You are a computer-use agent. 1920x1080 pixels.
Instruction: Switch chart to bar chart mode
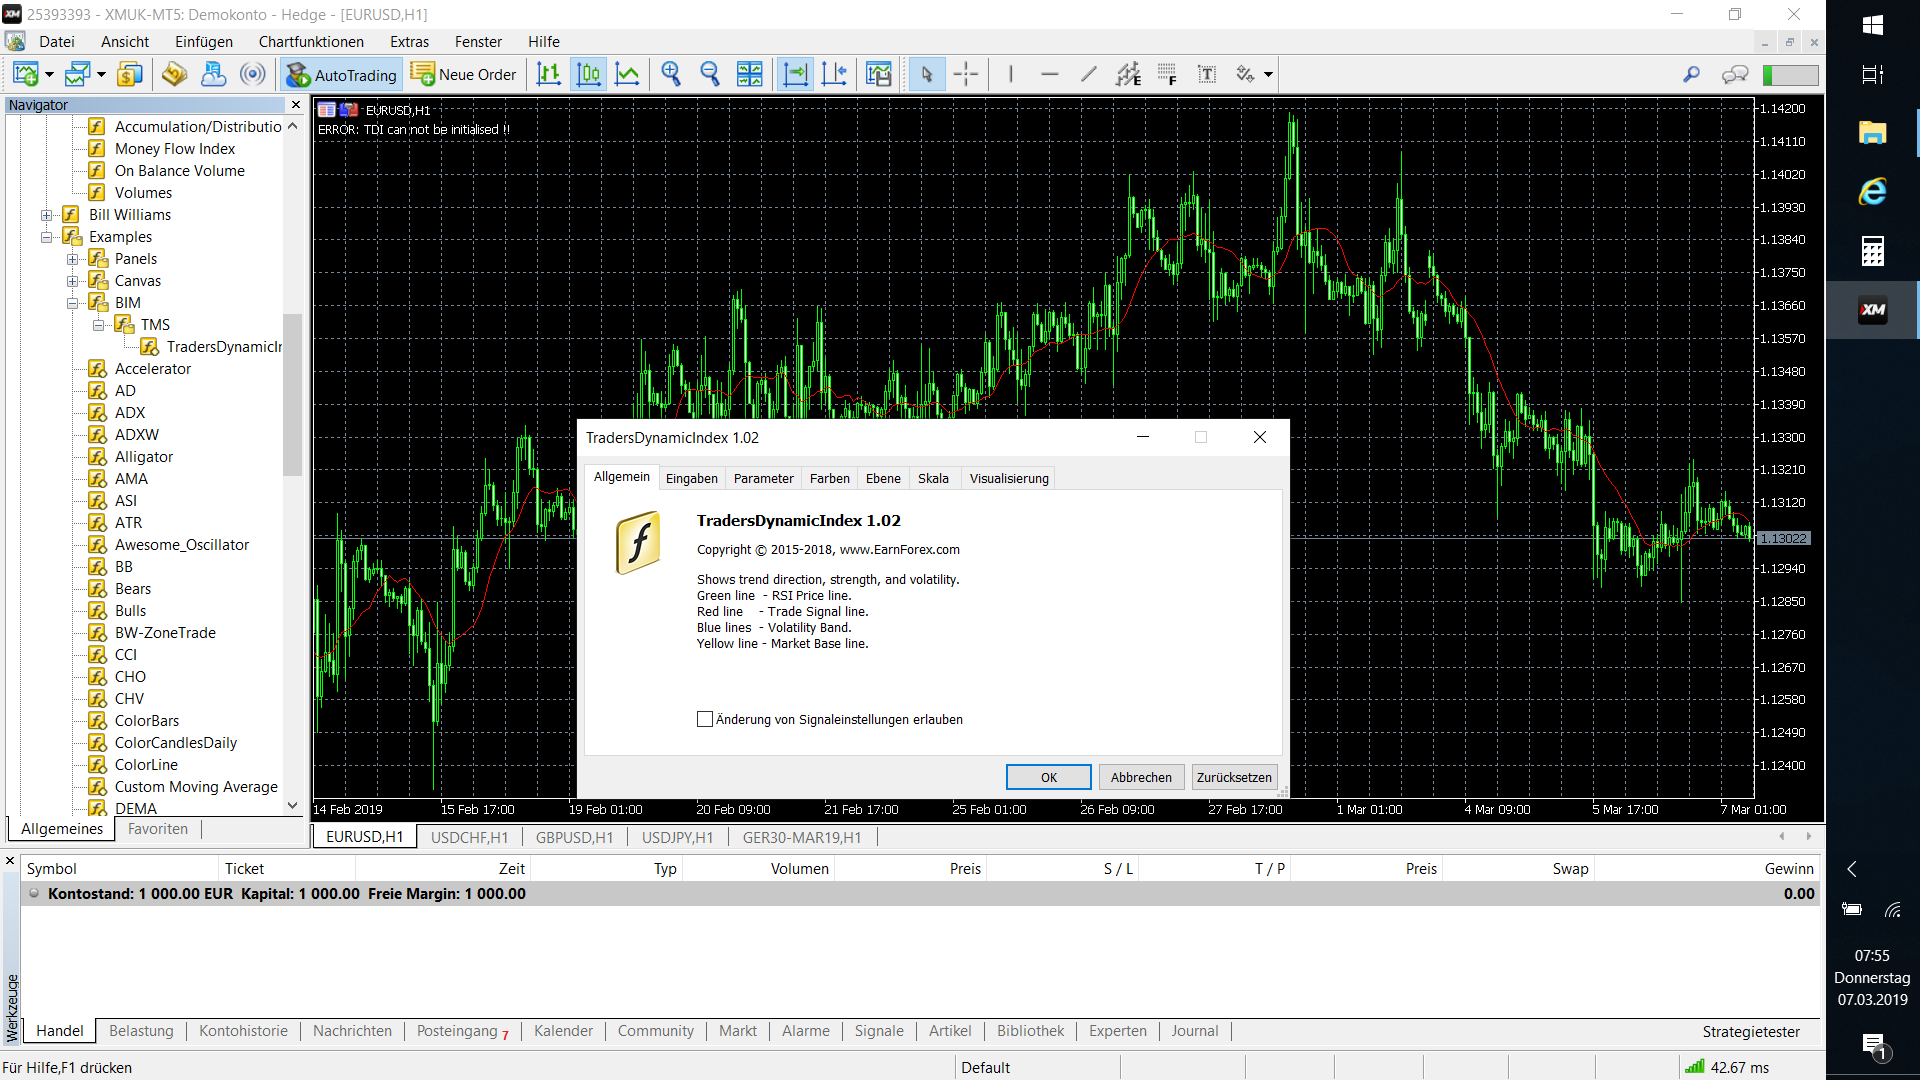click(549, 74)
